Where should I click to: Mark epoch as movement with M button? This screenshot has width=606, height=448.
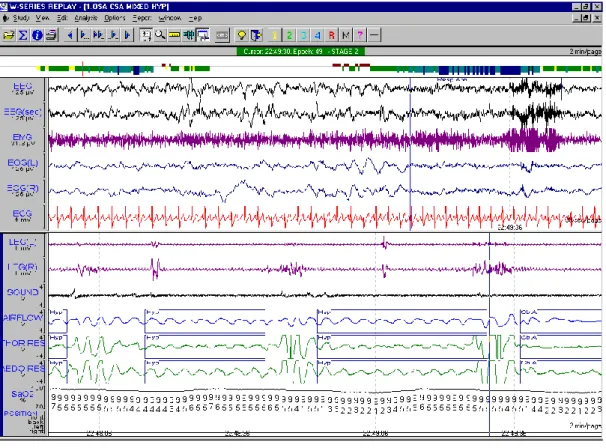[x=346, y=36]
